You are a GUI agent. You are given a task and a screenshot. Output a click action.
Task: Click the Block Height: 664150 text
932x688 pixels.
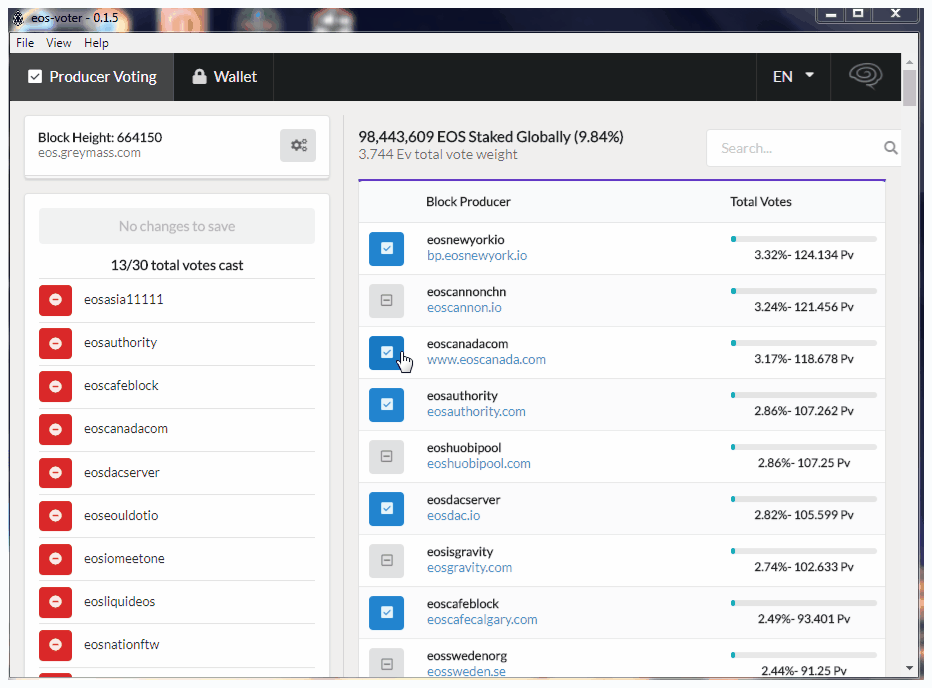point(100,137)
